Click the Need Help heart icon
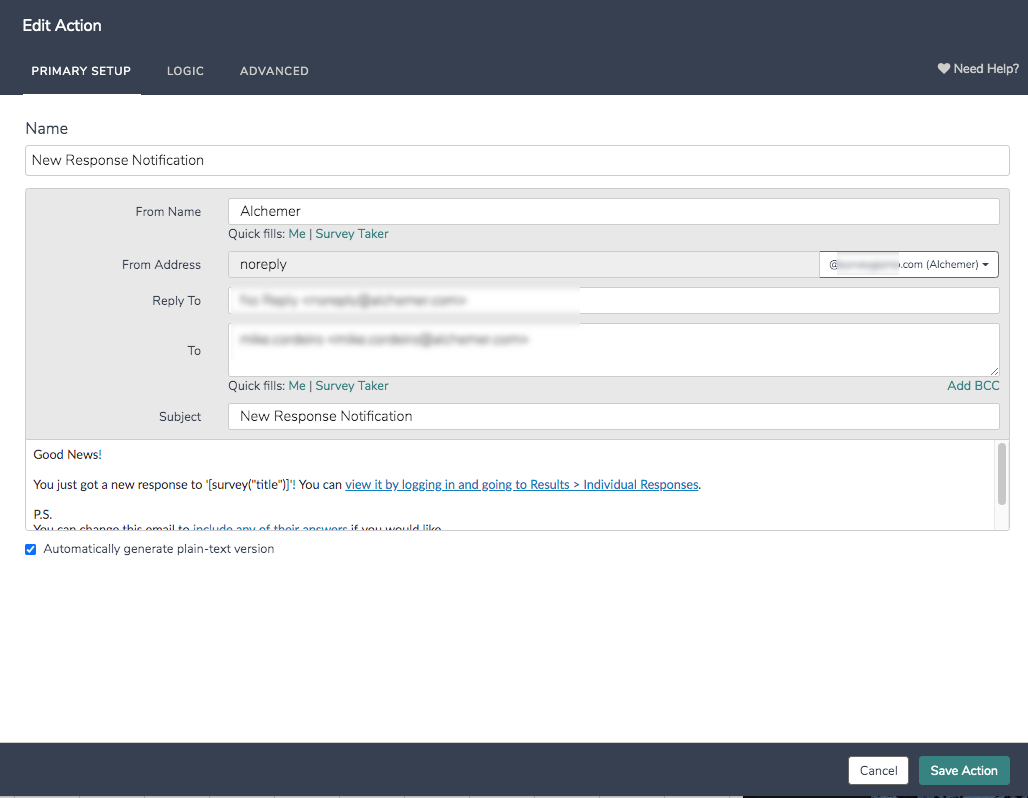 943,68
